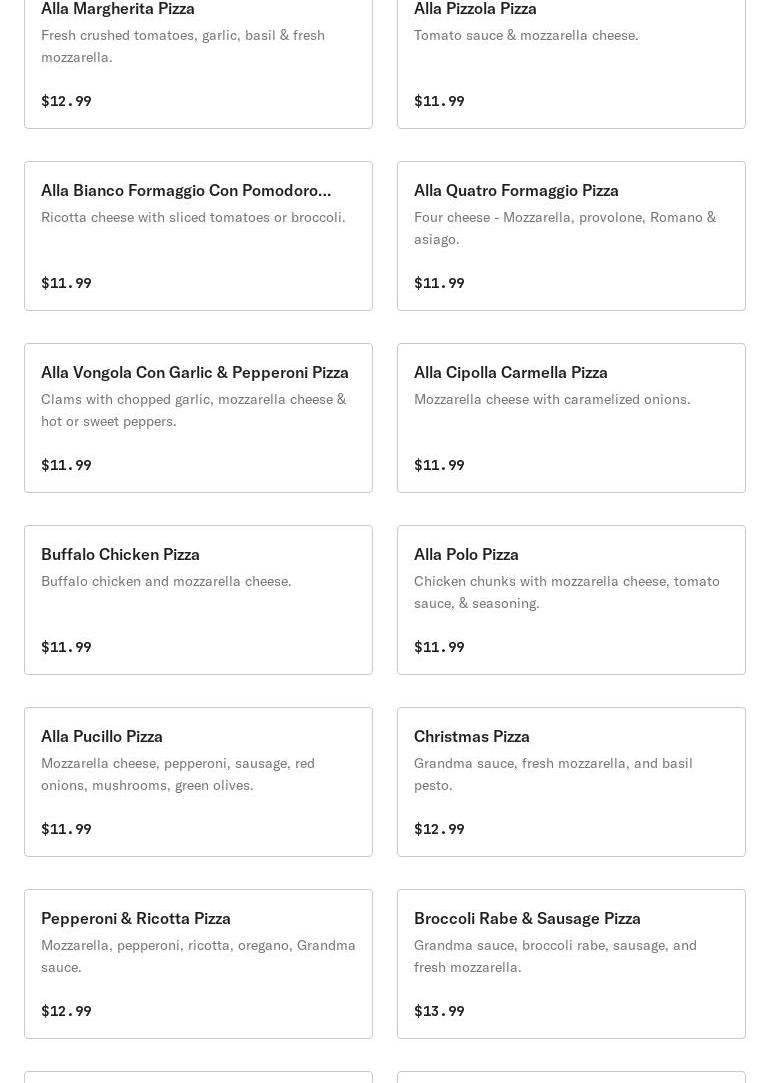
Task: Open the Alla Cipolla Carmella Pizza card
Action: [x=511, y=372]
